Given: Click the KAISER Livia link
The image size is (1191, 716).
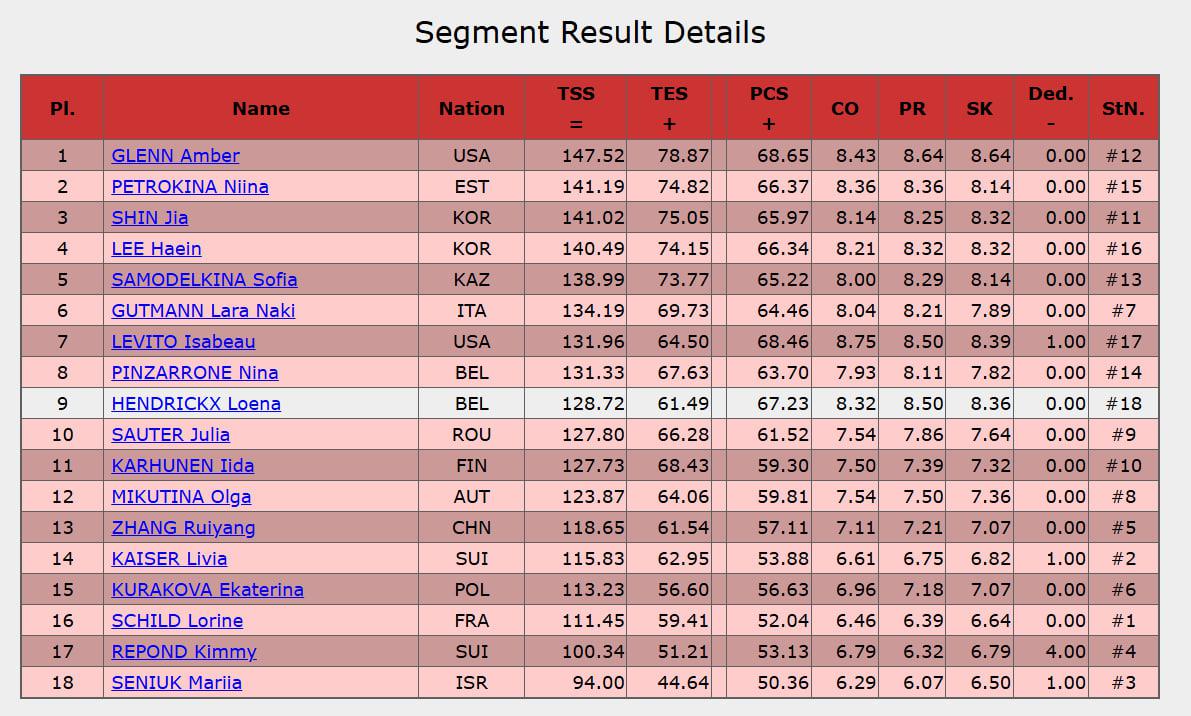Looking at the screenshot, I should pos(169,559).
